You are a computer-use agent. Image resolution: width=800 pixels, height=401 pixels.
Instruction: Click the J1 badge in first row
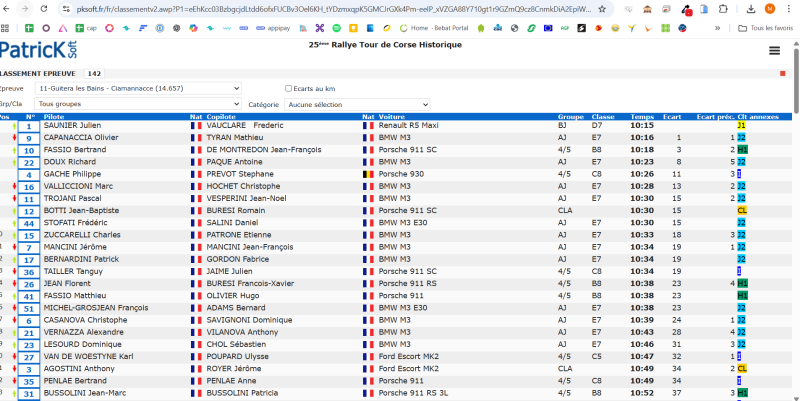[741, 126]
